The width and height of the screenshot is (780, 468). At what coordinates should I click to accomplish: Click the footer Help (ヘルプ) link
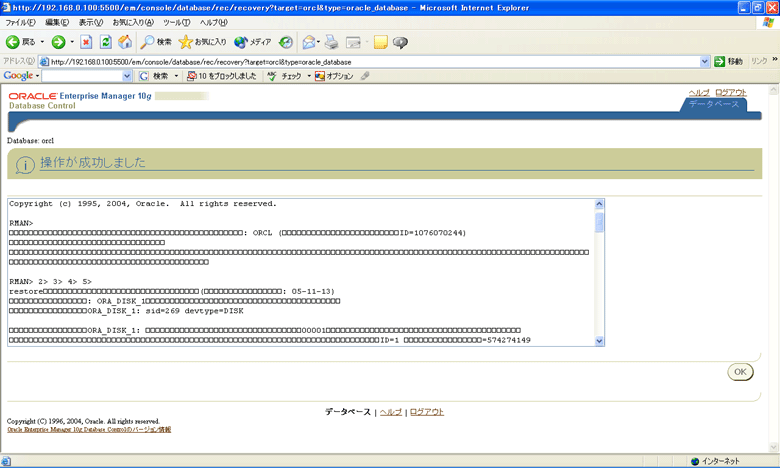click(x=390, y=412)
